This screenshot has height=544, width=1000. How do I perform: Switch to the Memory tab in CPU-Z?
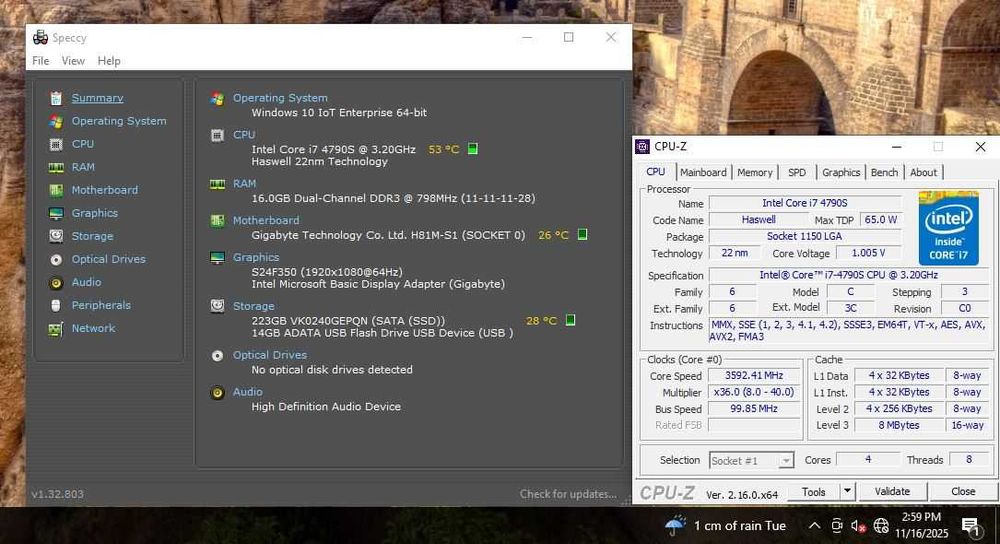(x=754, y=172)
